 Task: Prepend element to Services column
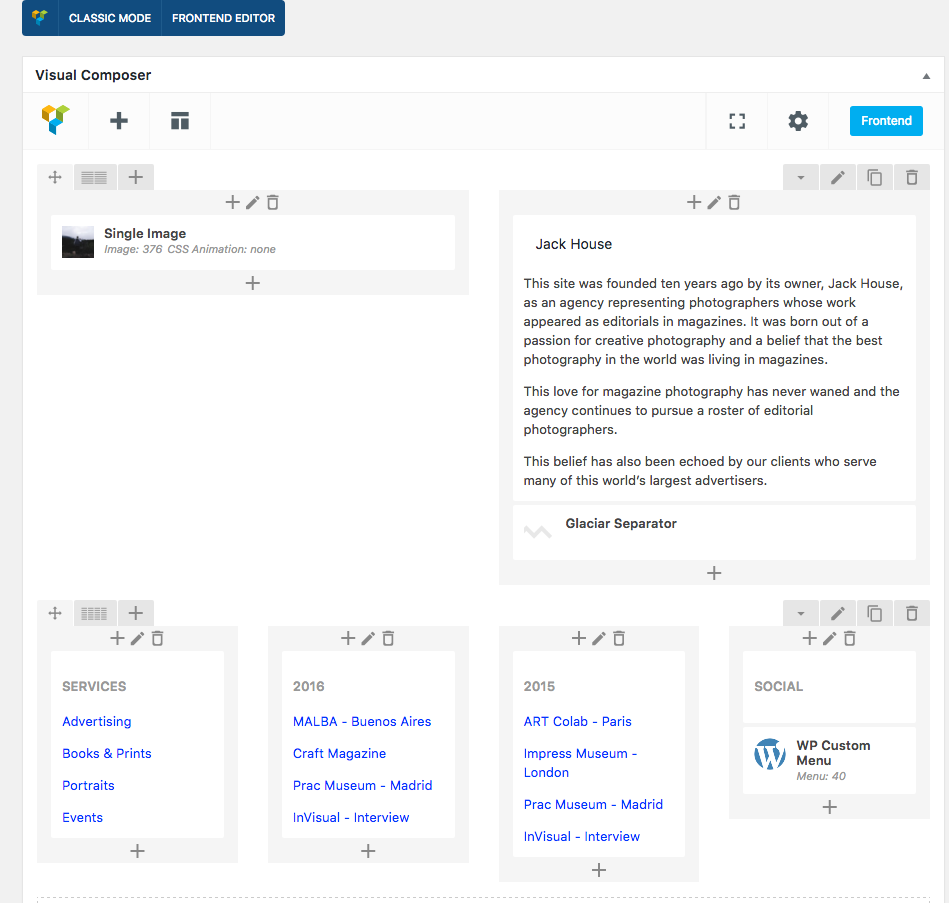[x=117, y=638]
